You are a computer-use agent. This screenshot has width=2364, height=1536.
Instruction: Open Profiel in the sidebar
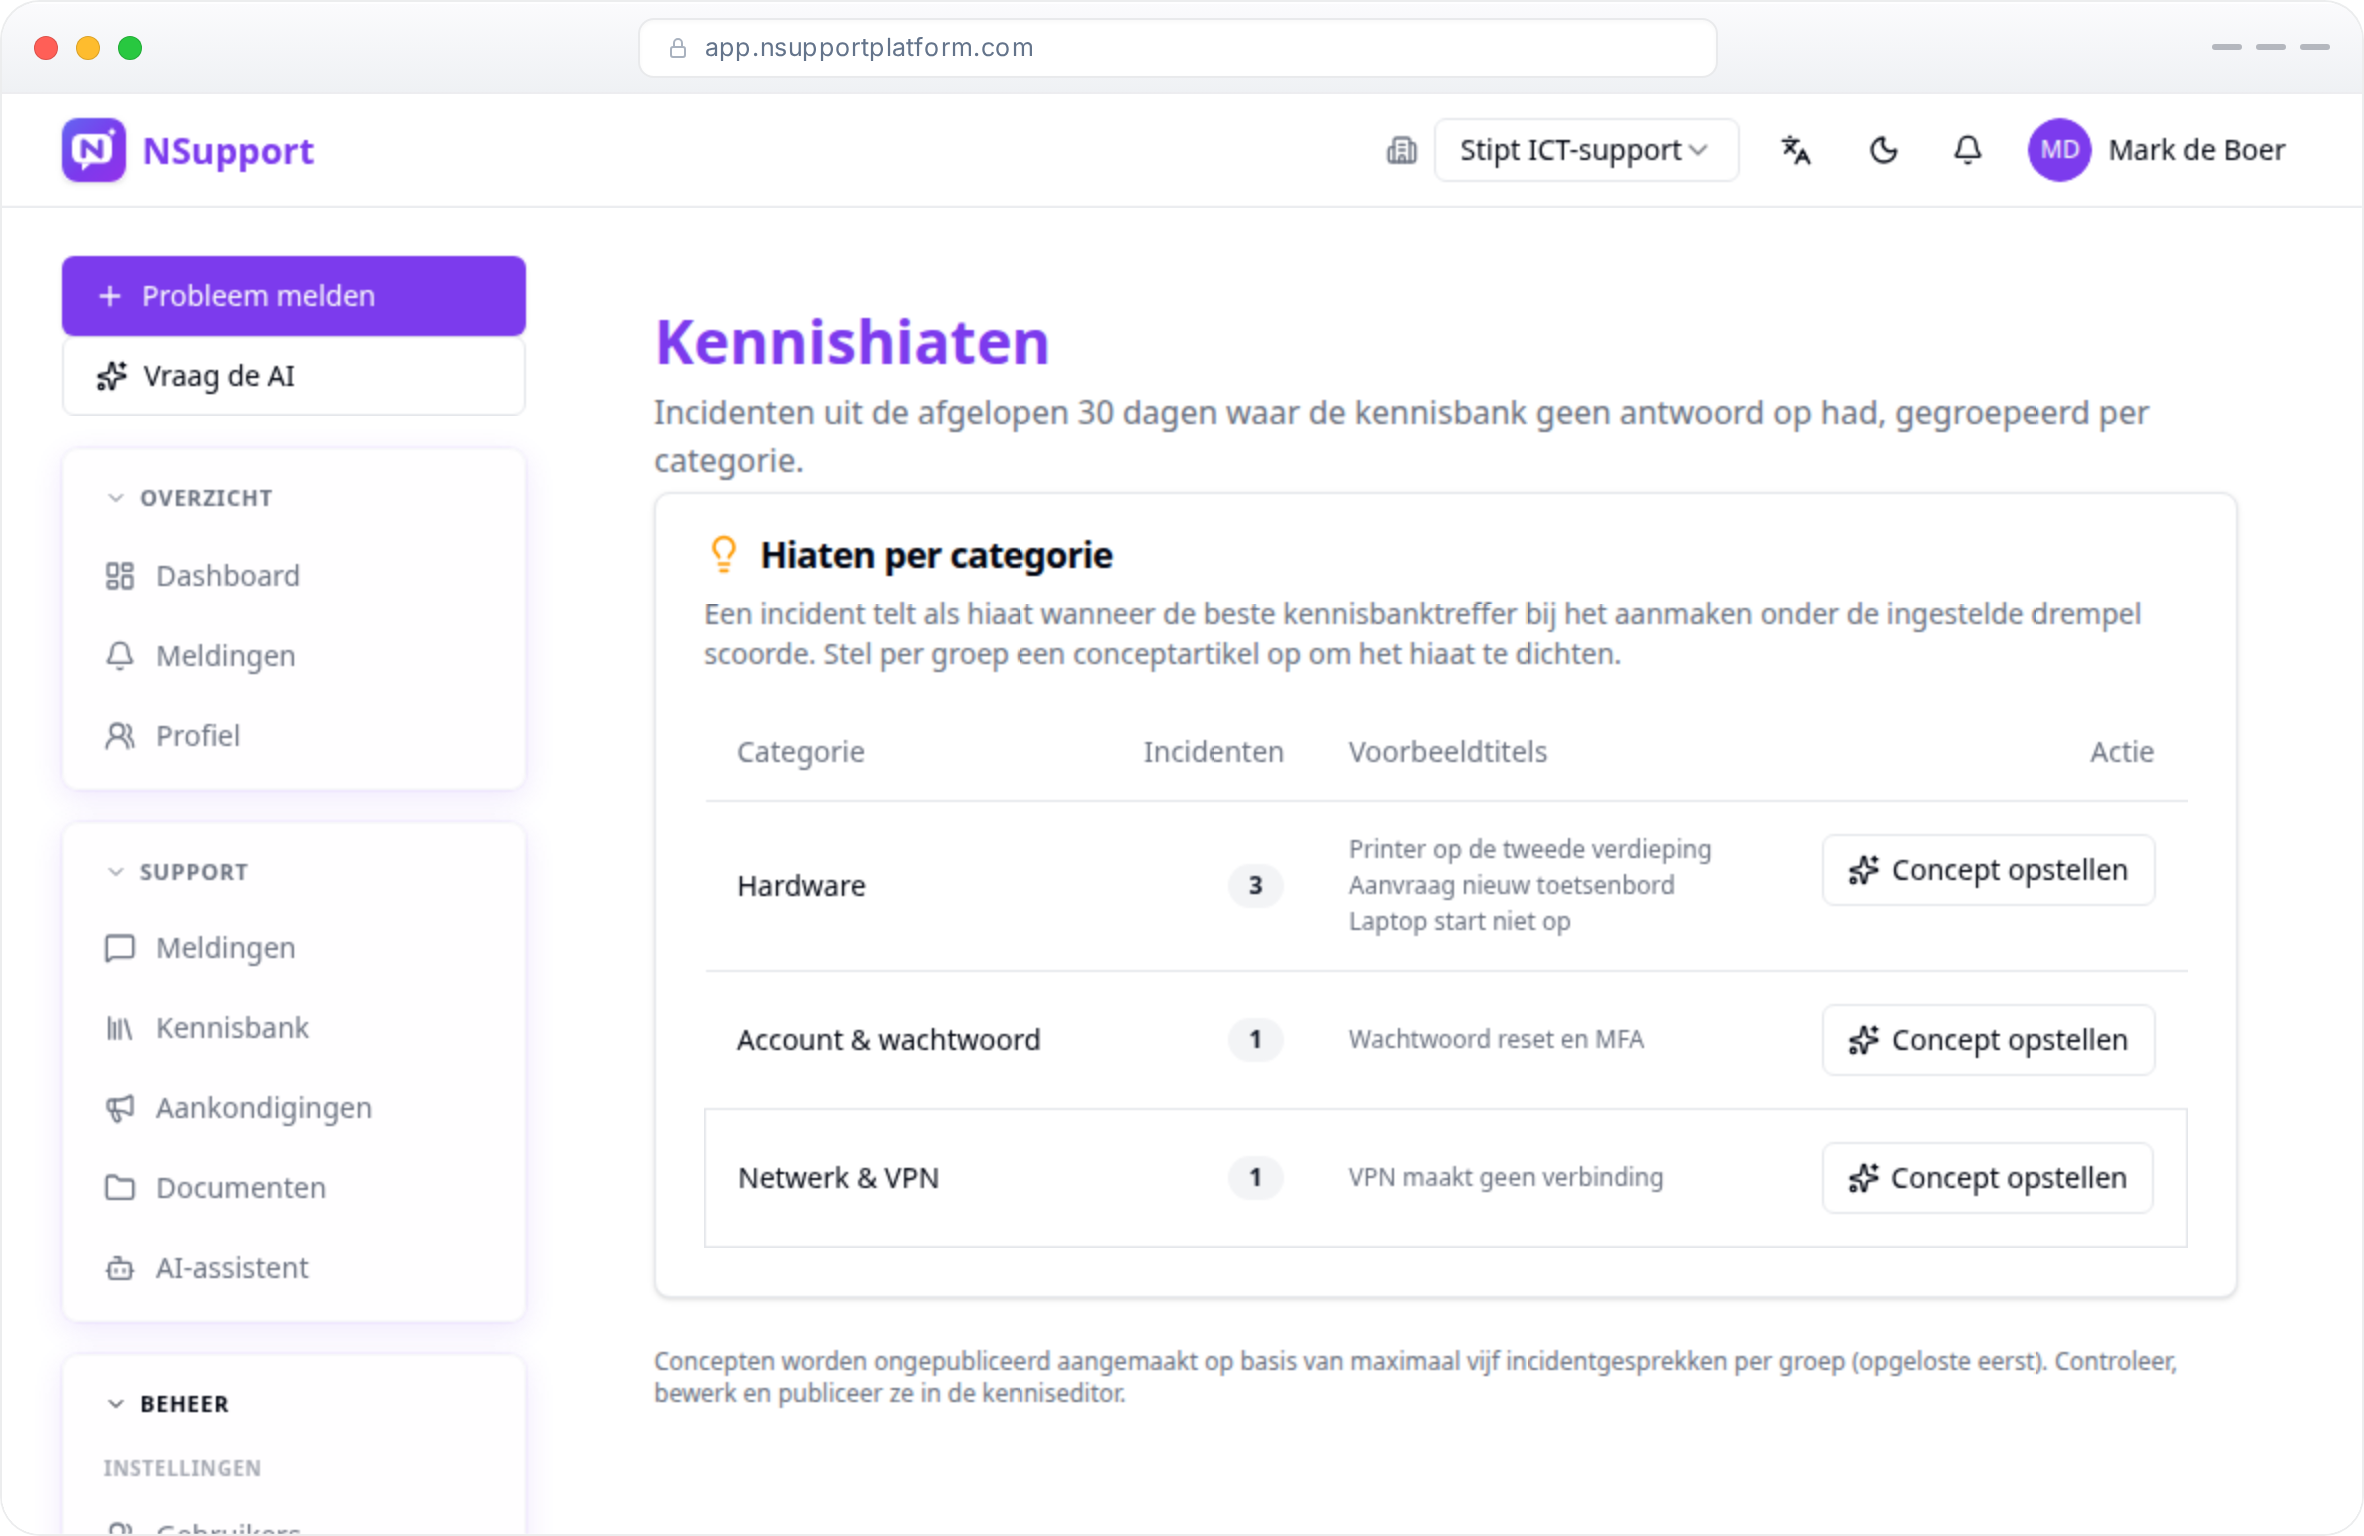[294, 736]
